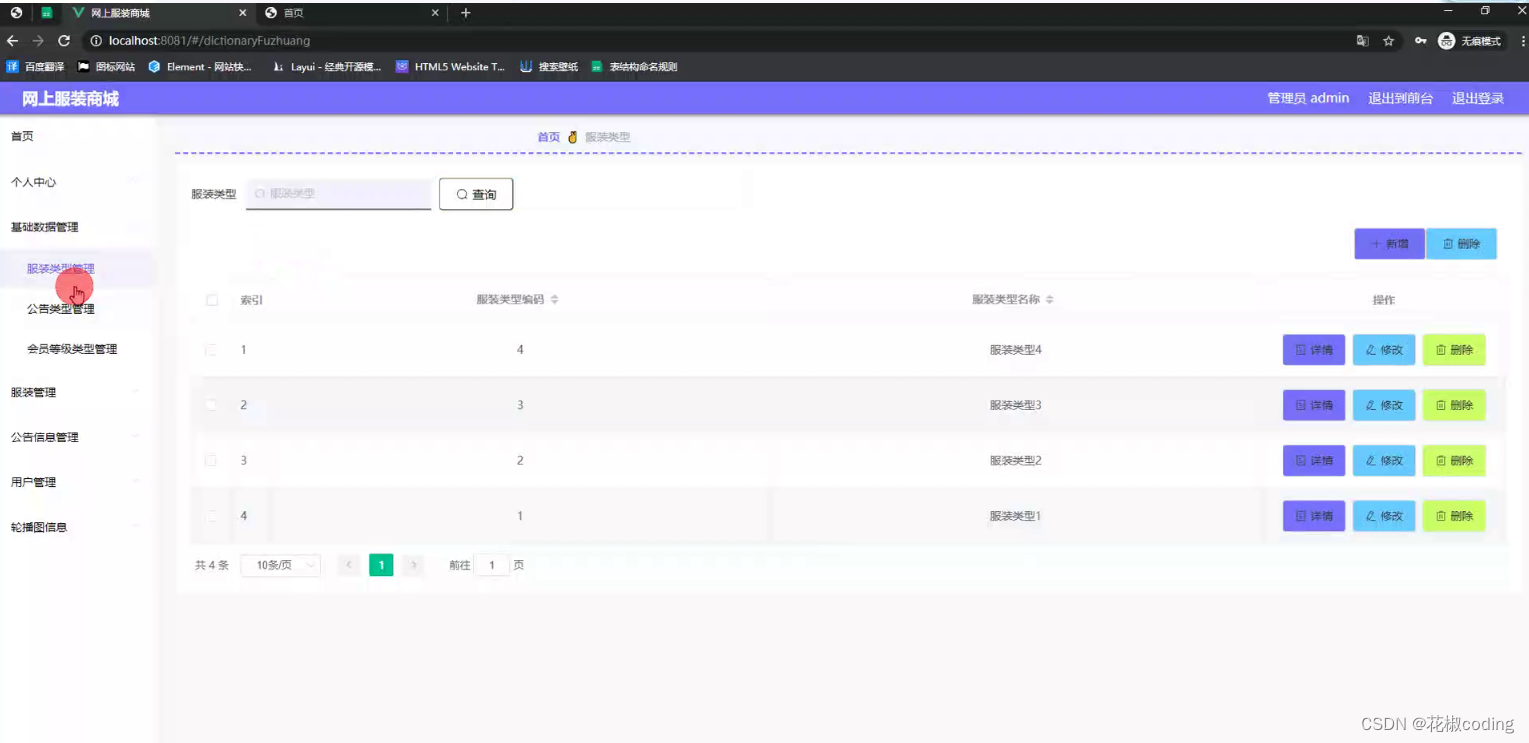Click 退出登录 in the header

click(x=1478, y=98)
